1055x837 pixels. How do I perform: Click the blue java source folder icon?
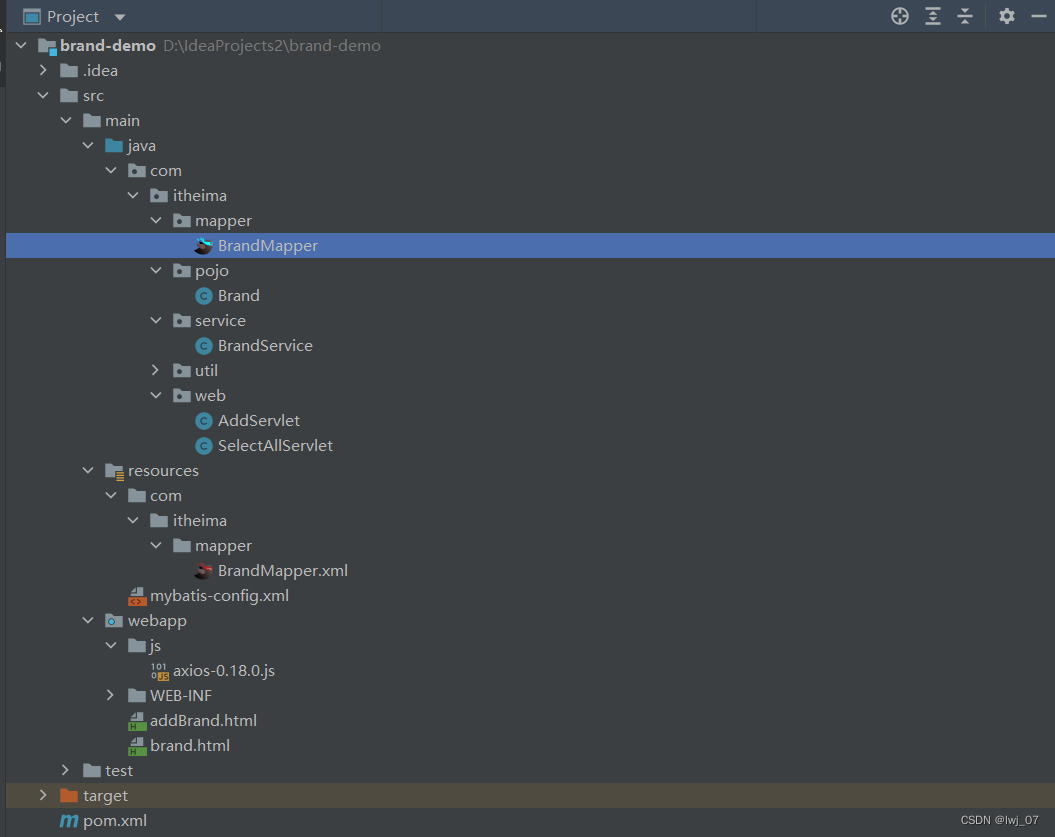tap(114, 145)
